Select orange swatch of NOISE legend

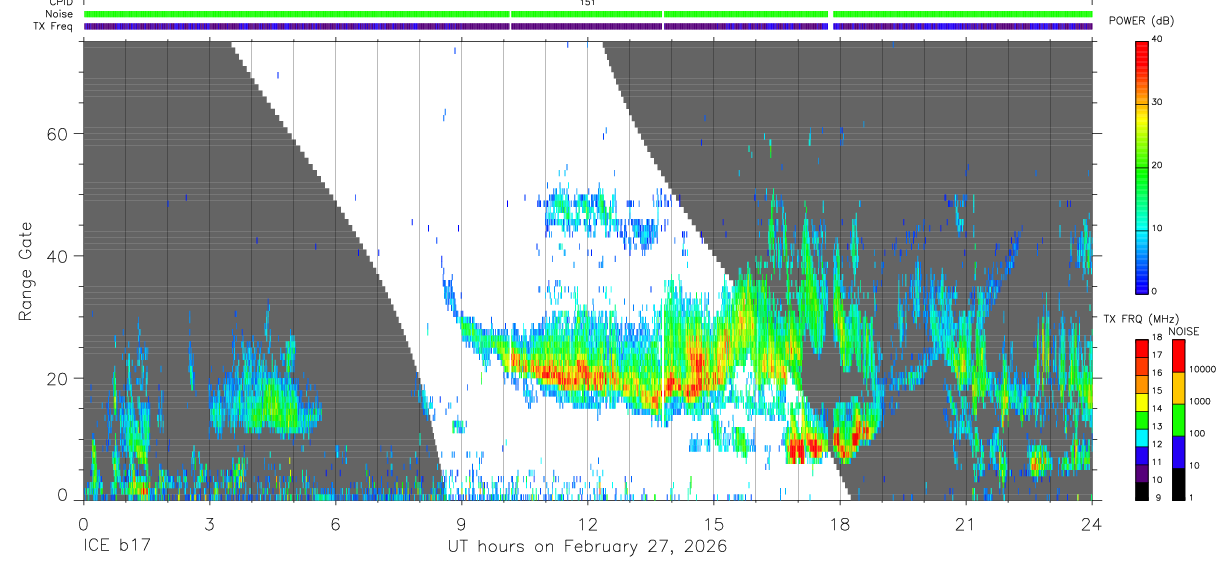coord(1178,388)
